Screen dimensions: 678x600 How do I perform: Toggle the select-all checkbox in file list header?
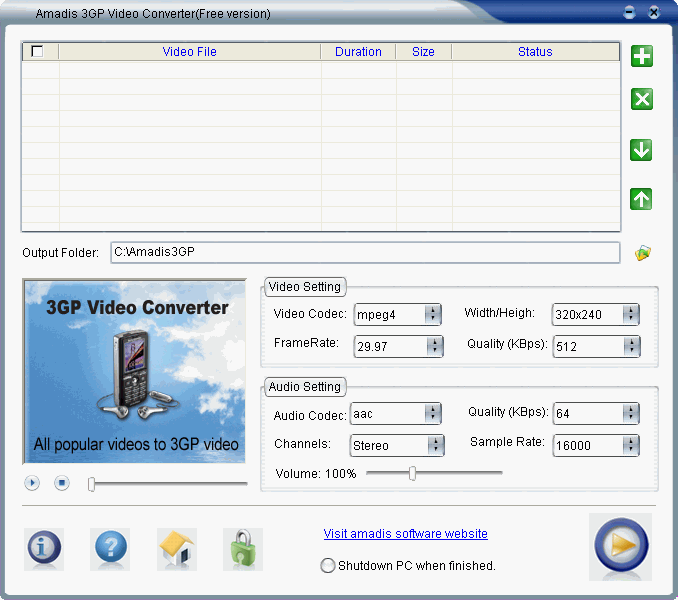click(38, 52)
